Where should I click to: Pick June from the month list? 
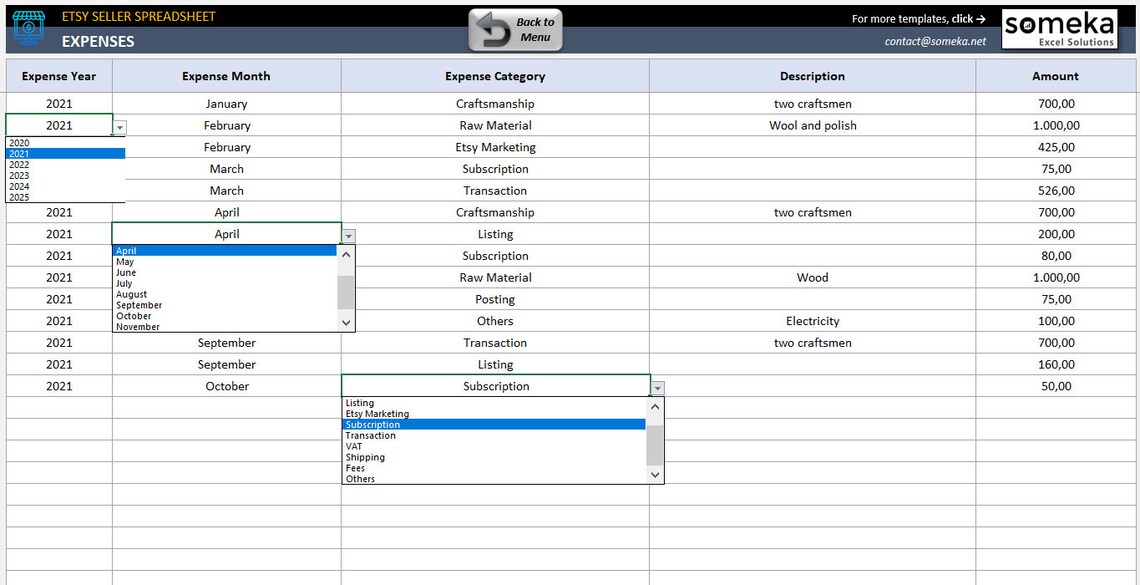tap(225, 273)
